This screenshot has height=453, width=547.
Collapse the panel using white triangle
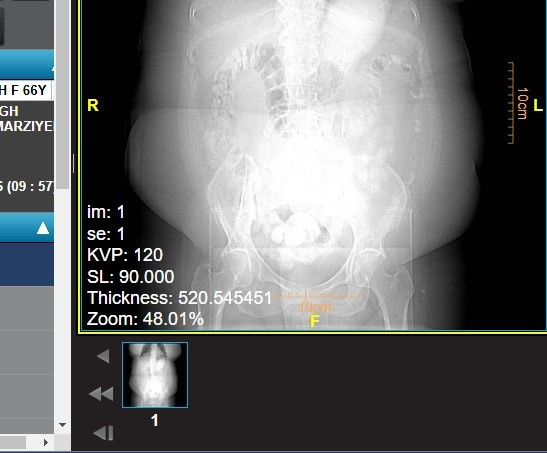tap(43, 228)
